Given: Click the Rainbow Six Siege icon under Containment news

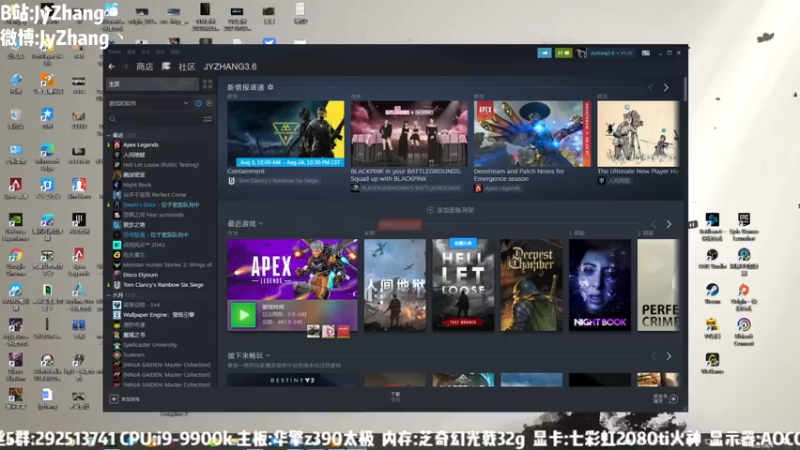Looking at the screenshot, I should (x=231, y=181).
